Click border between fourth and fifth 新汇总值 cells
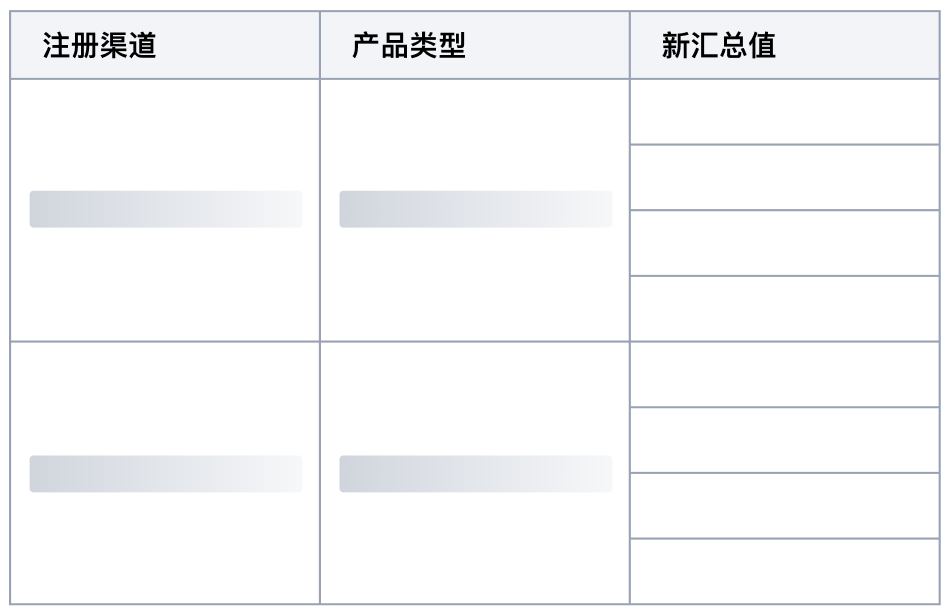 click(785, 342)
